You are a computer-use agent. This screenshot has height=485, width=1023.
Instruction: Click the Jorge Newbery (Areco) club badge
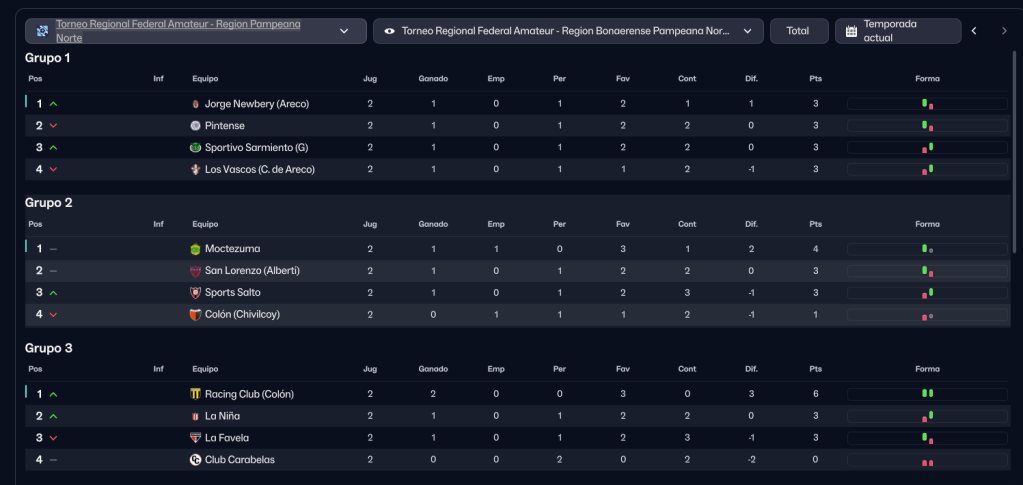tap(195, 104)
